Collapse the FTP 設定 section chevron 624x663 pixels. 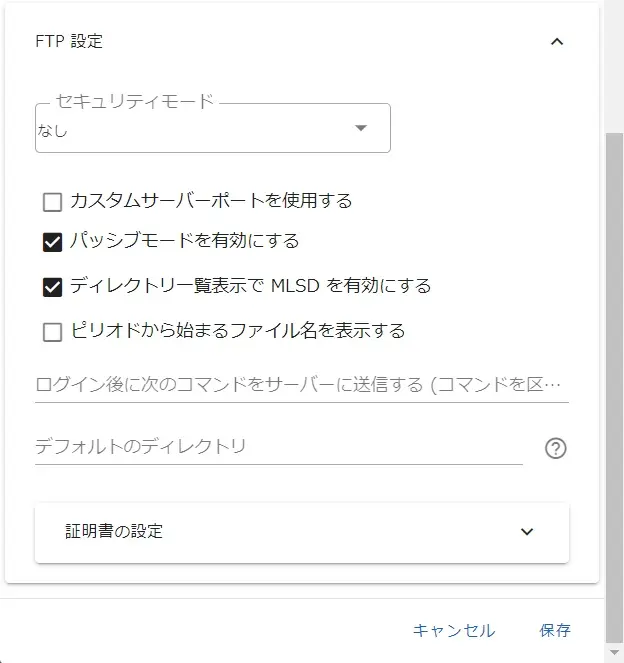point(557,42)
